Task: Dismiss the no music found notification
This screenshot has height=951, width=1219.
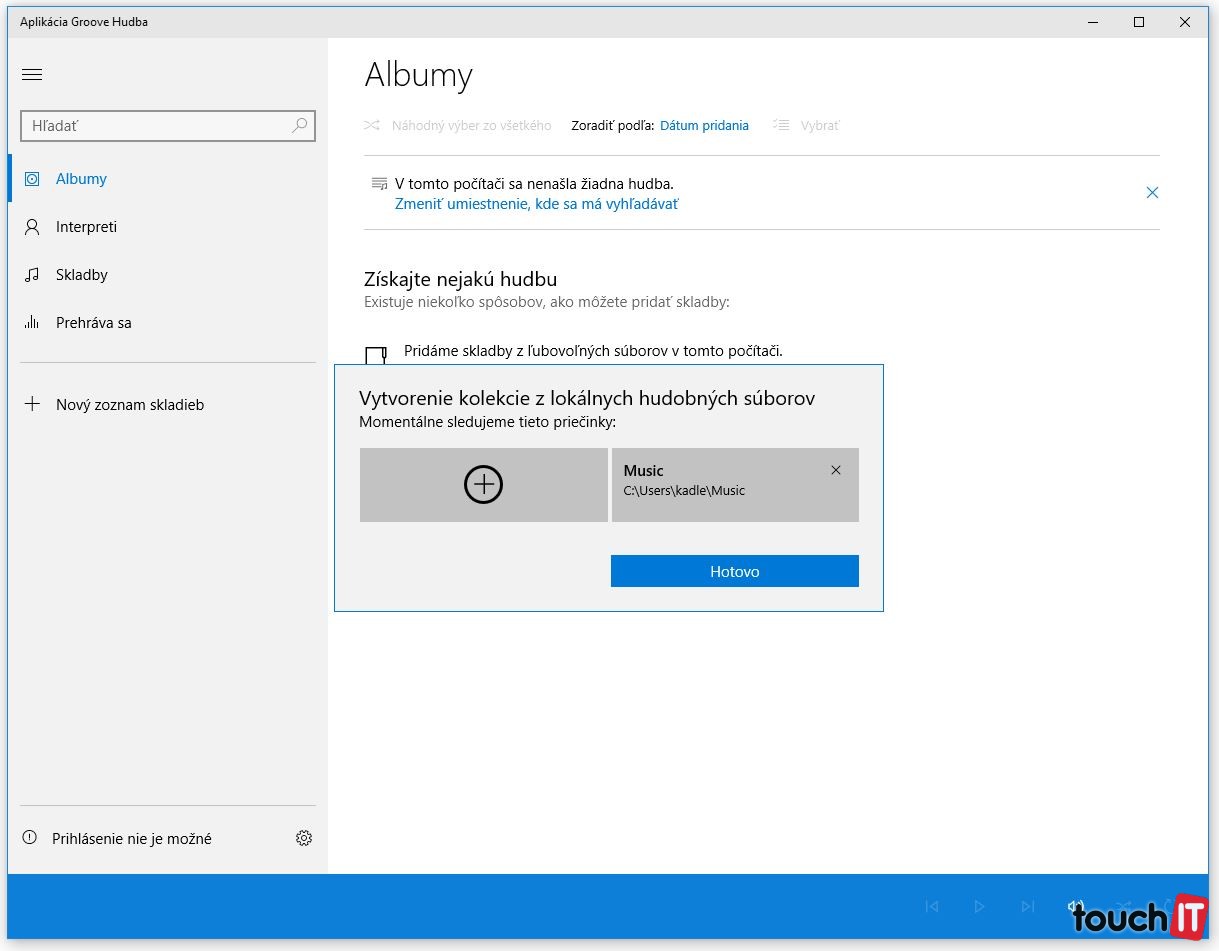Action: tap(1152, 193)
